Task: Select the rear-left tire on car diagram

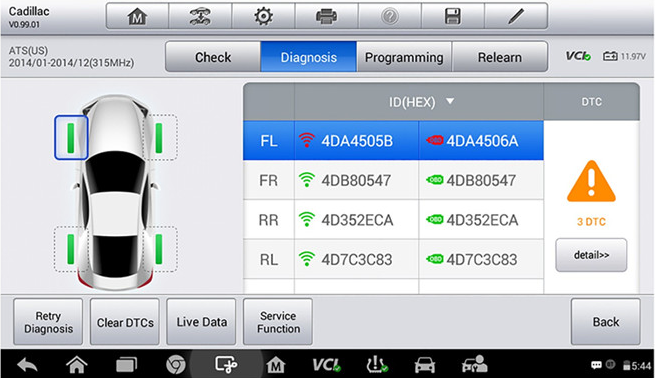Action: coord(71,249)
